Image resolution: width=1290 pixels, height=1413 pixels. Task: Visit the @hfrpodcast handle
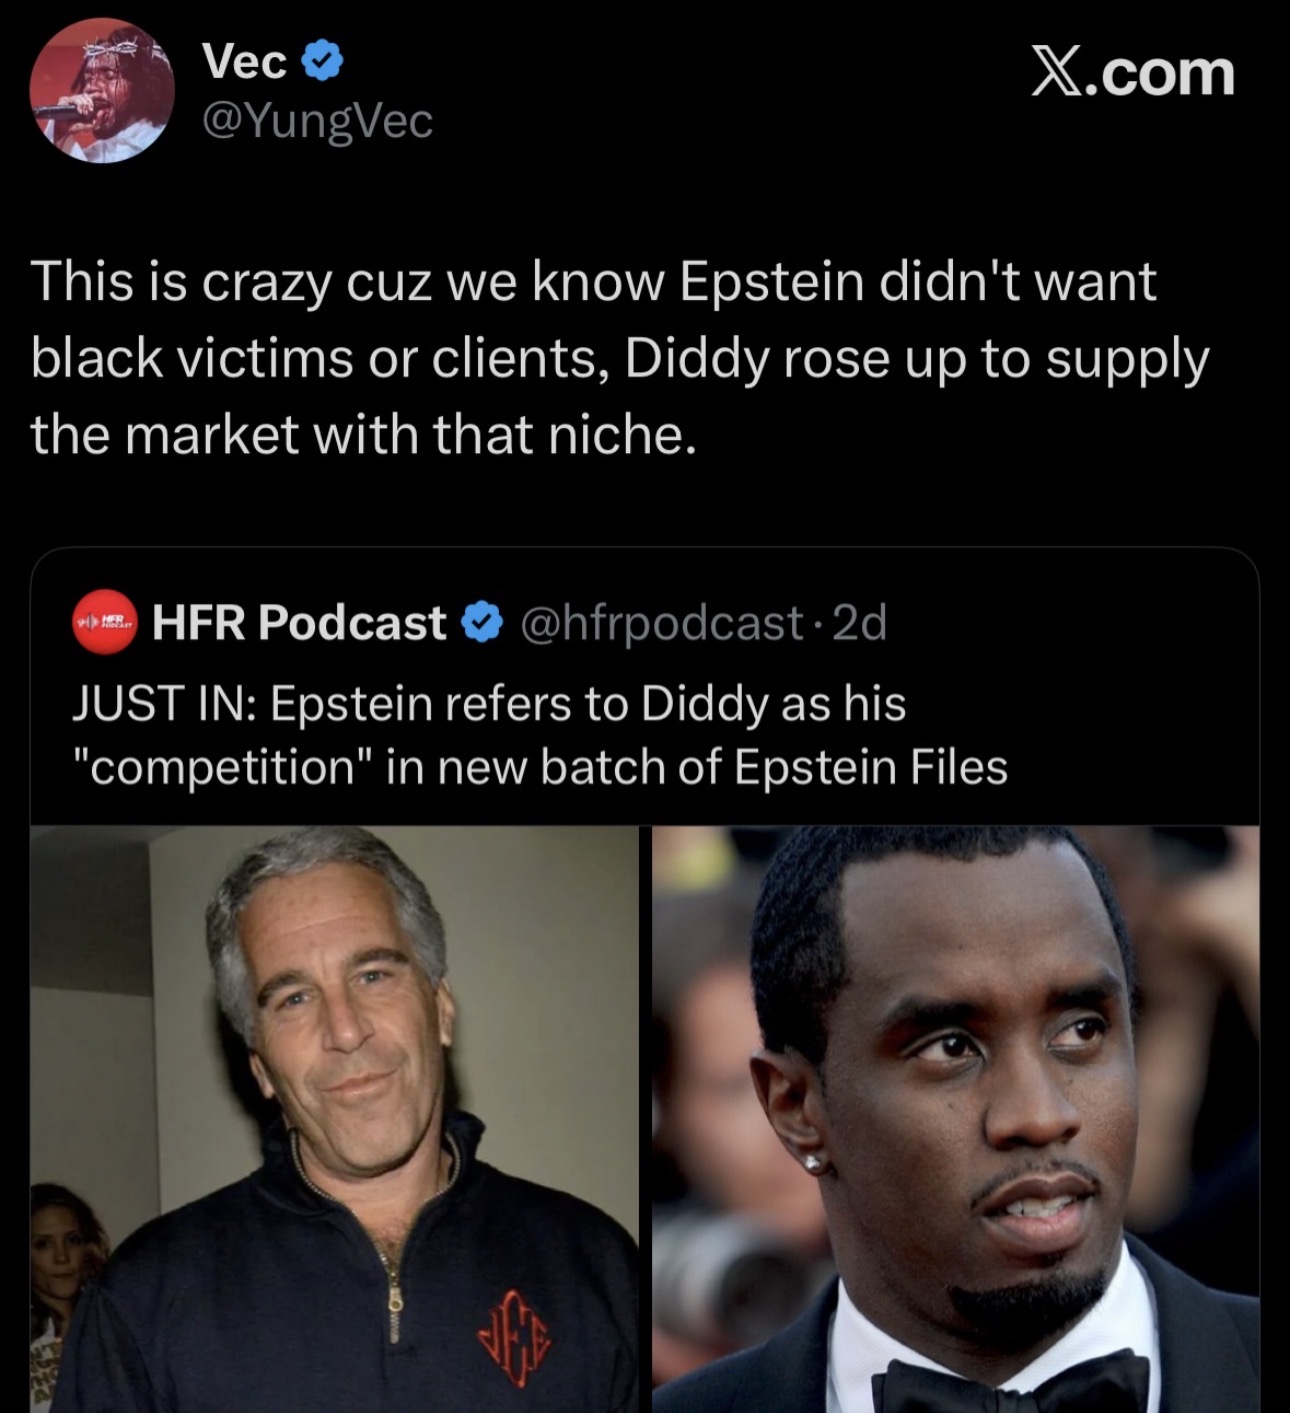[661, 624]
